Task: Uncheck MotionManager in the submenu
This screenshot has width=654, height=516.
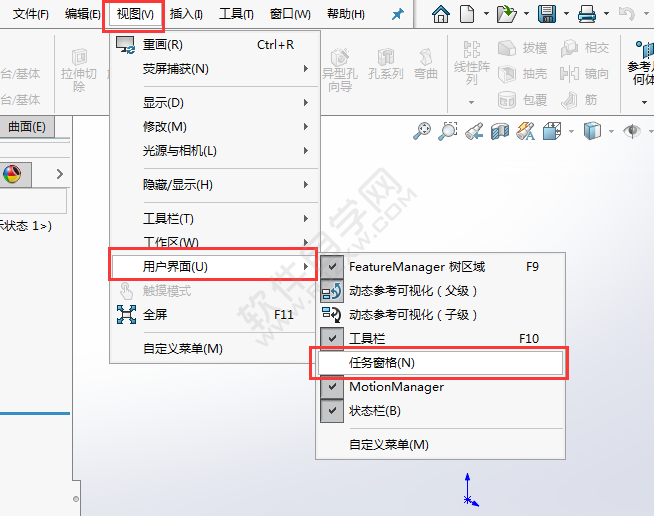Action: pyautogui.click(x=440, y=387)
